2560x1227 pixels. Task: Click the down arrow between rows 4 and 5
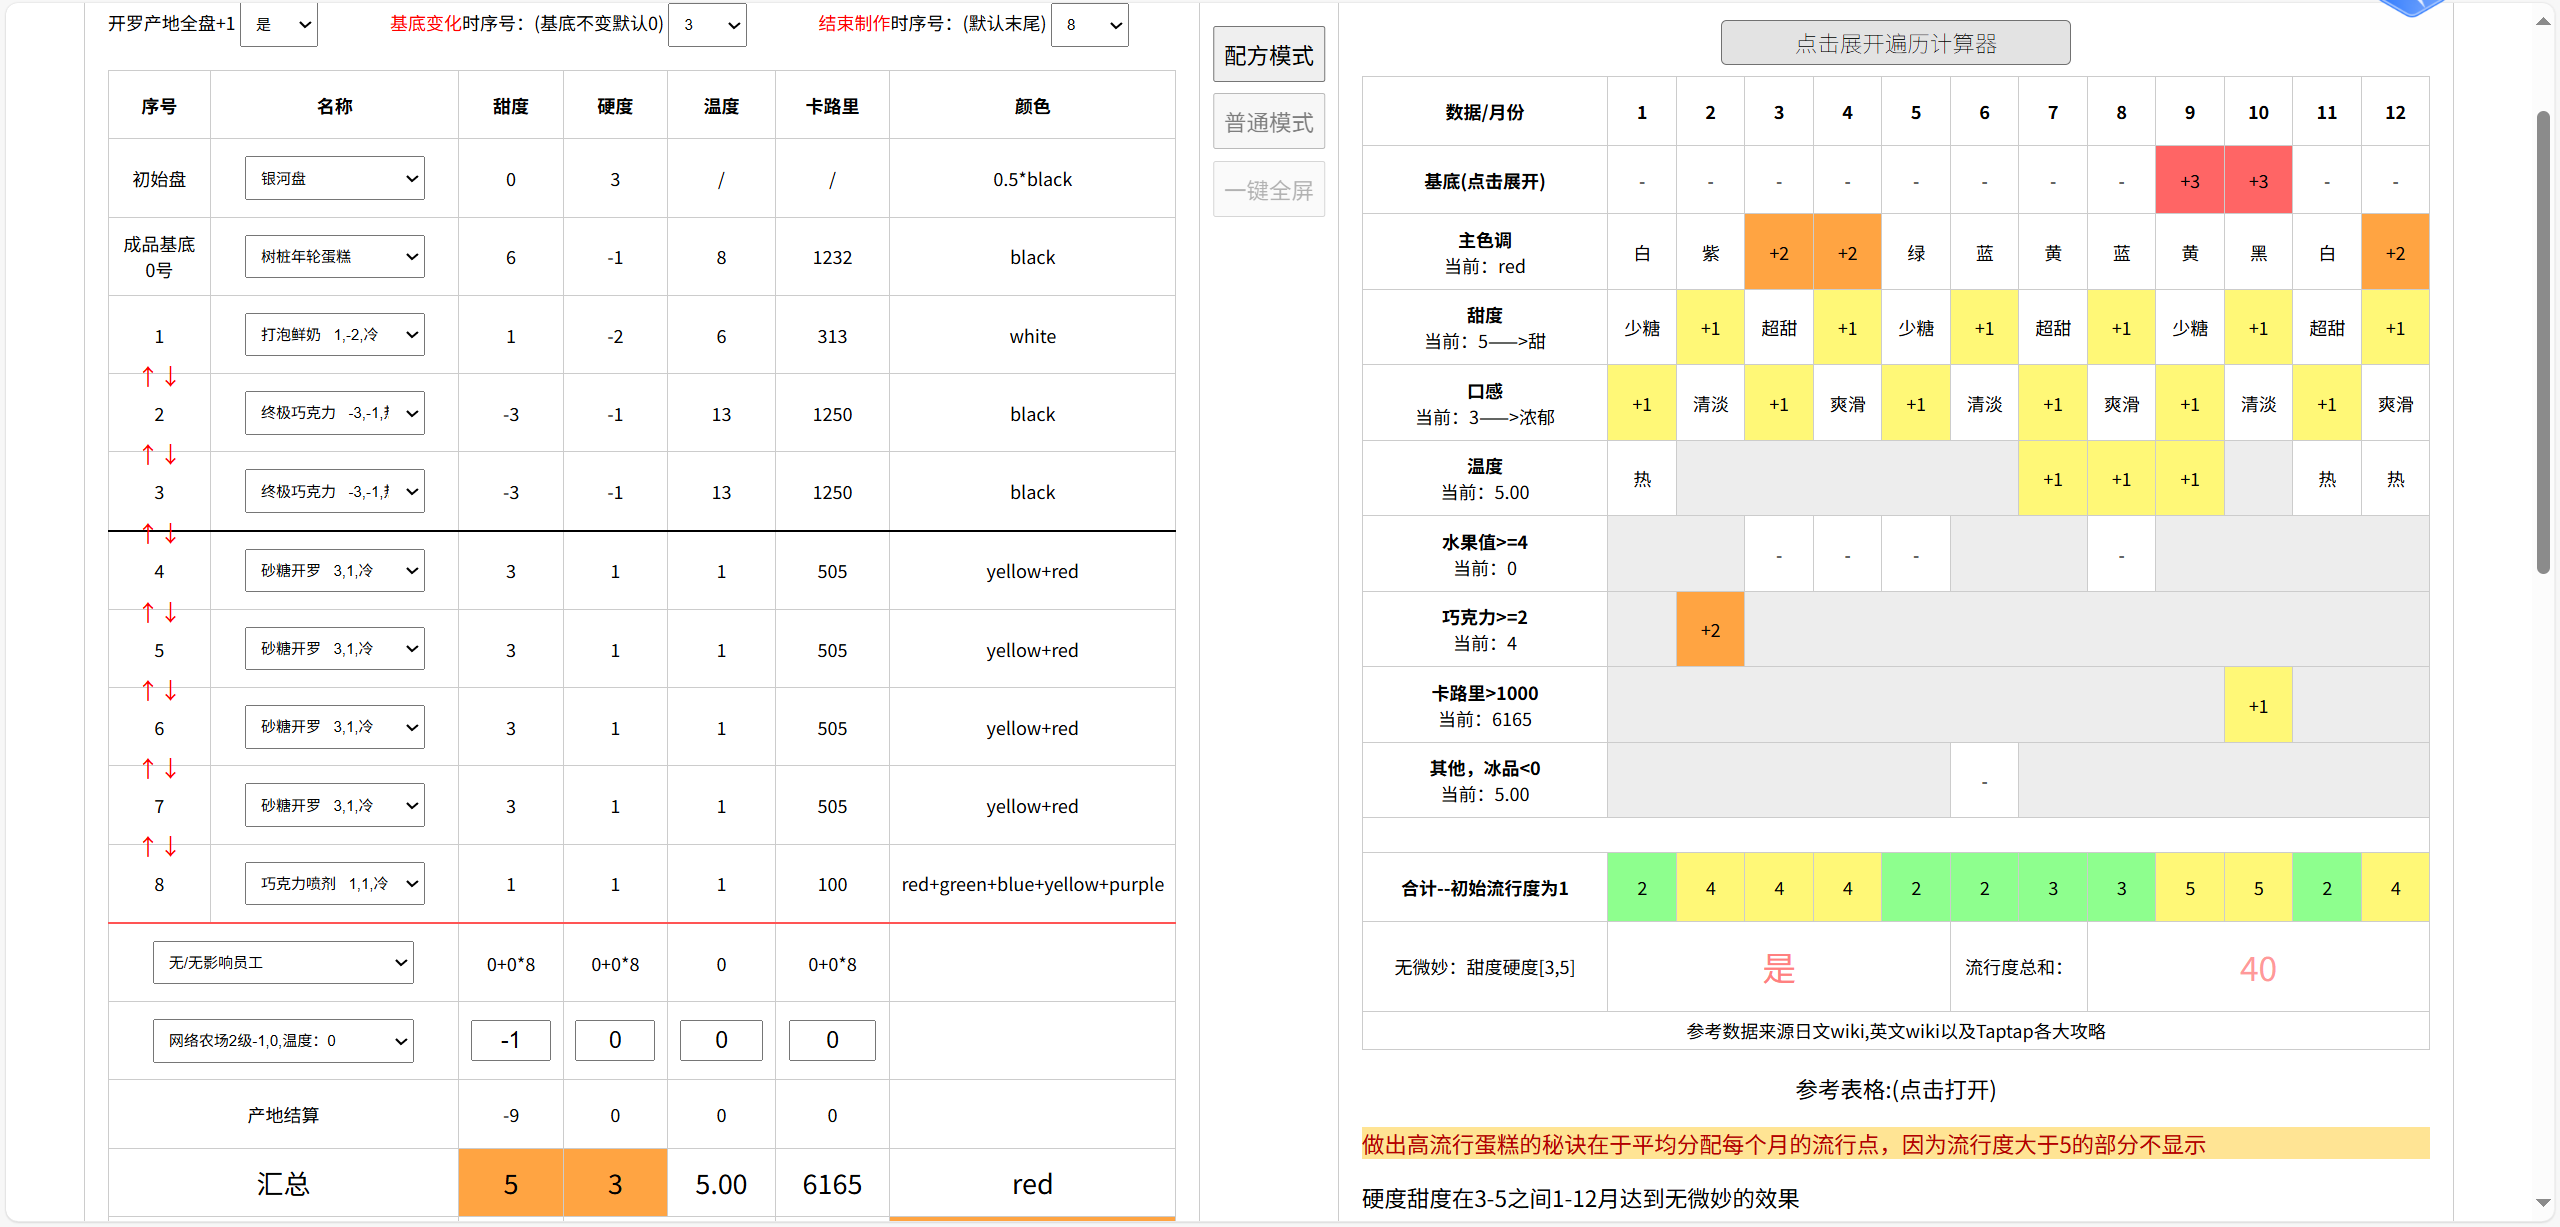point(171,612)
